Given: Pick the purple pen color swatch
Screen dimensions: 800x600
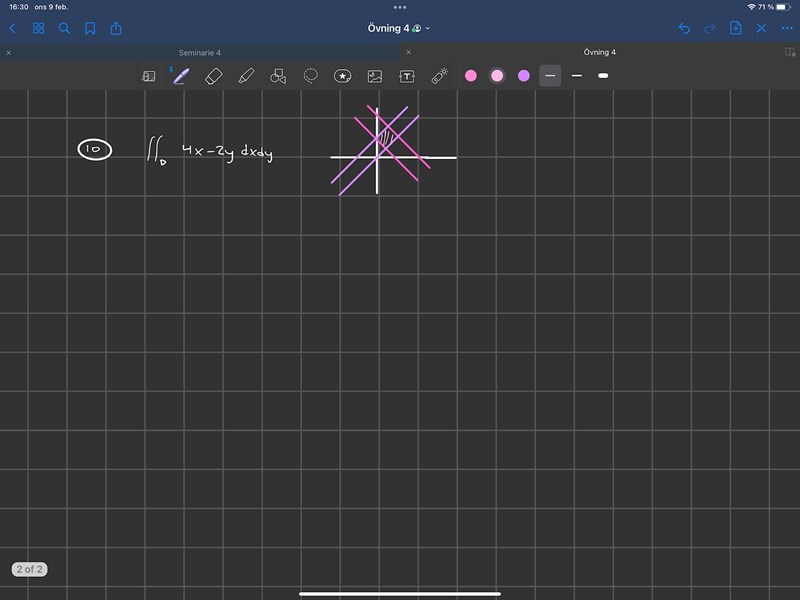Looking at the screenshot, I should pos(523,76).
